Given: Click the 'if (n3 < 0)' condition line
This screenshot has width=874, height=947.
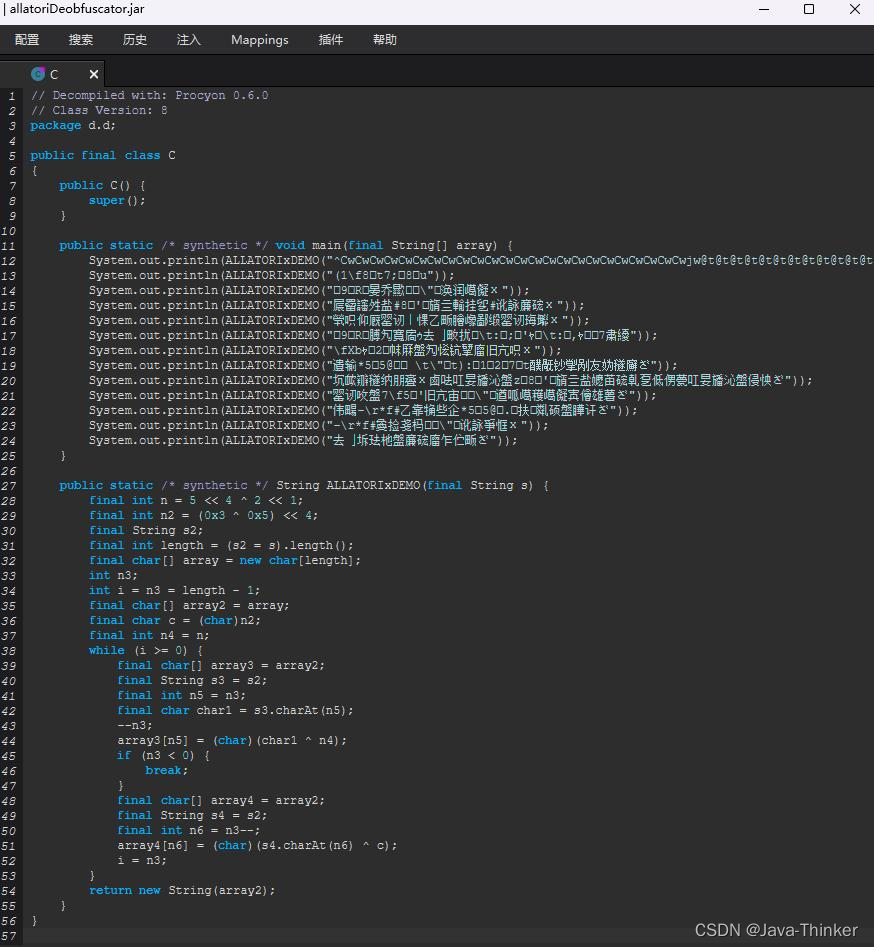Looking at the screenshot, I should pos(163,756).
